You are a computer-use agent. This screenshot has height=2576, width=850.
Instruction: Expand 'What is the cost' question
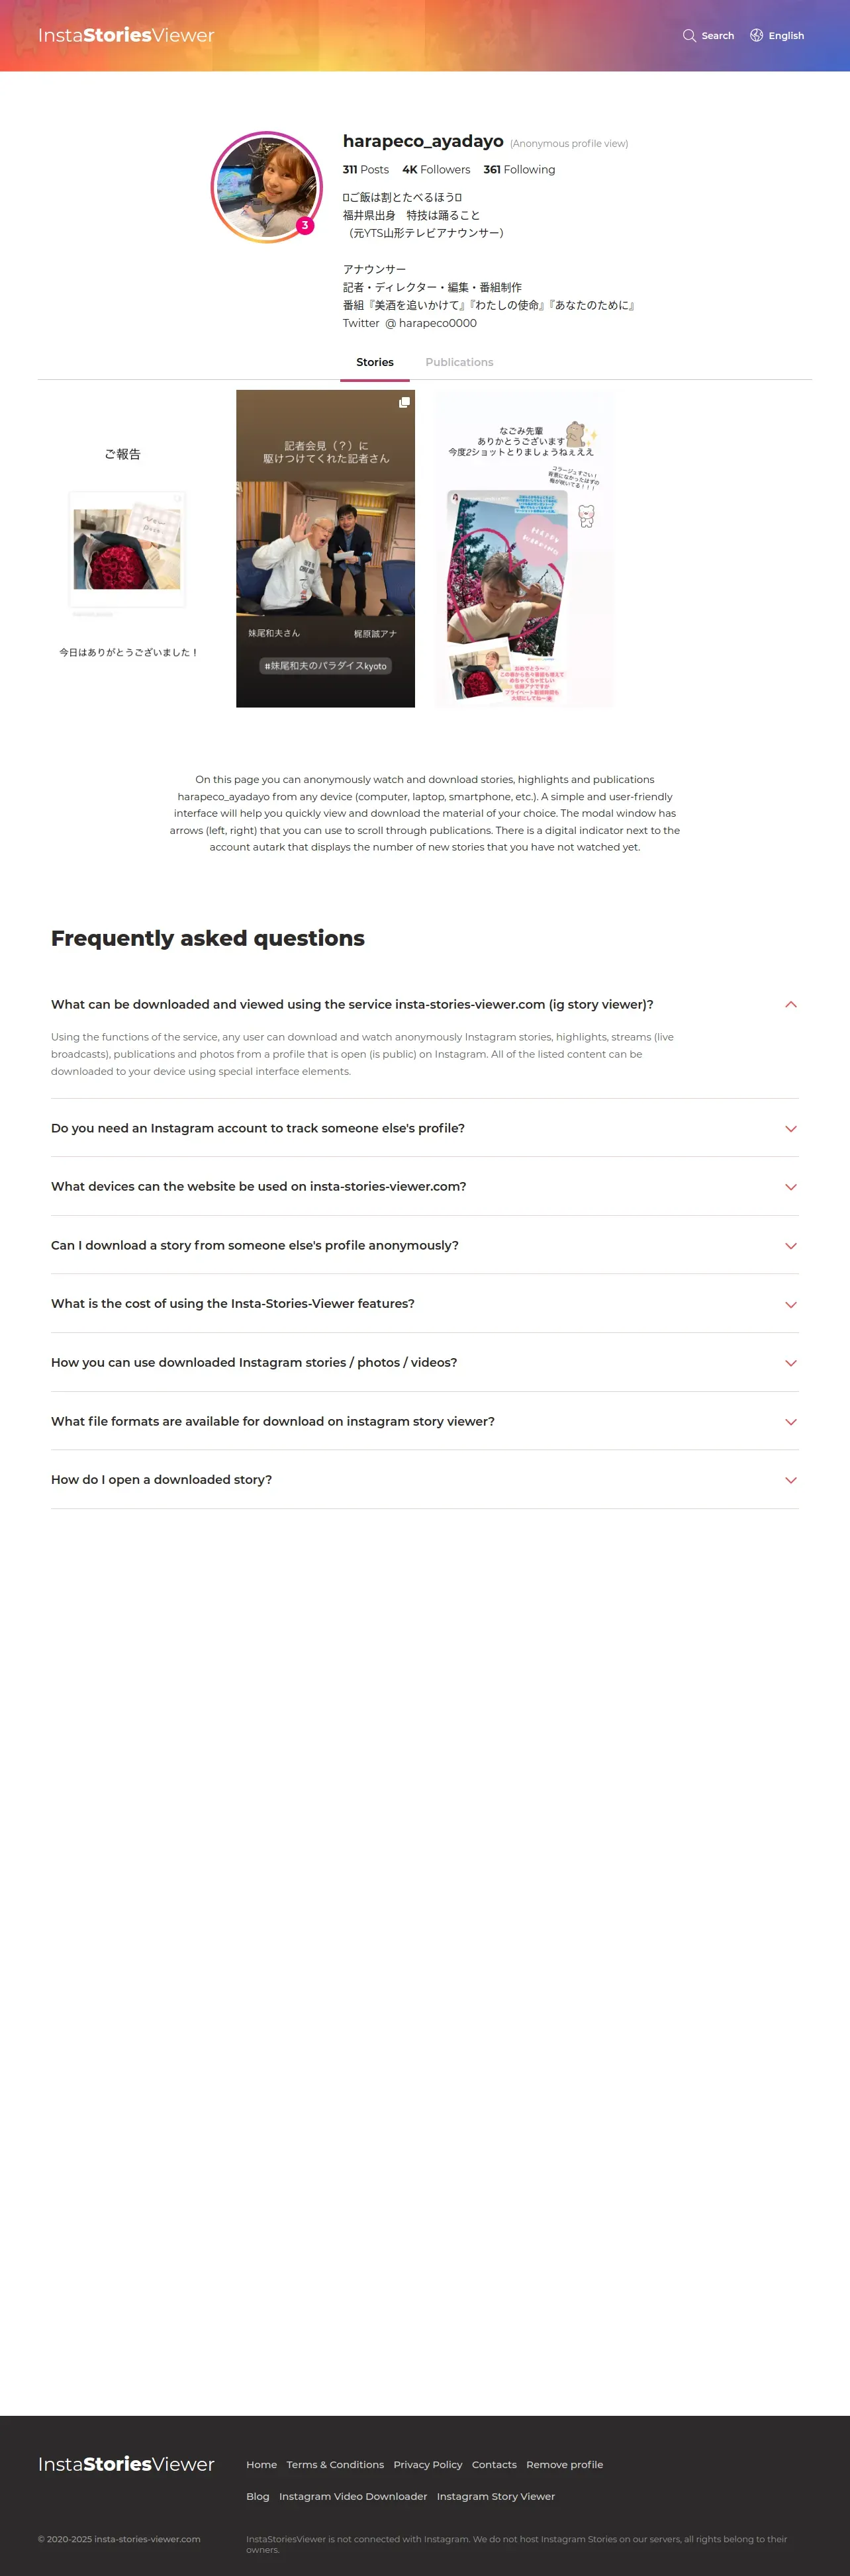click(790, 1304)
